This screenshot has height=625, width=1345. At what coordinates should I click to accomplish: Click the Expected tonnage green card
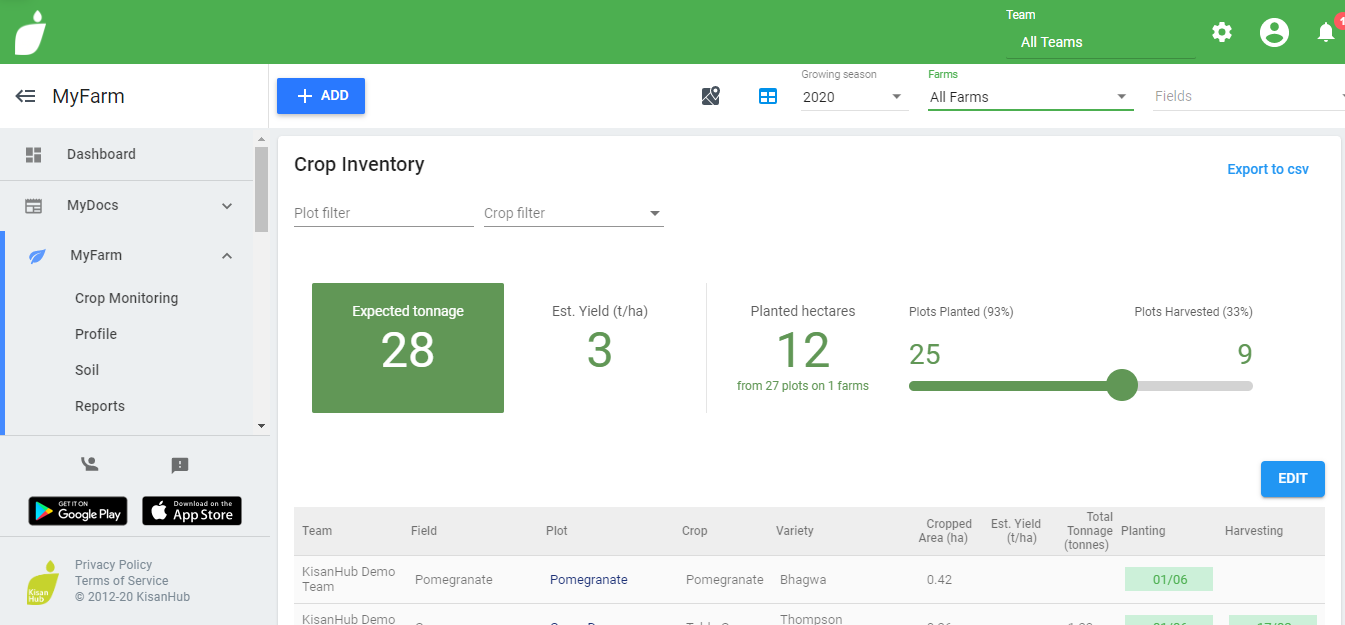point(408,348)
